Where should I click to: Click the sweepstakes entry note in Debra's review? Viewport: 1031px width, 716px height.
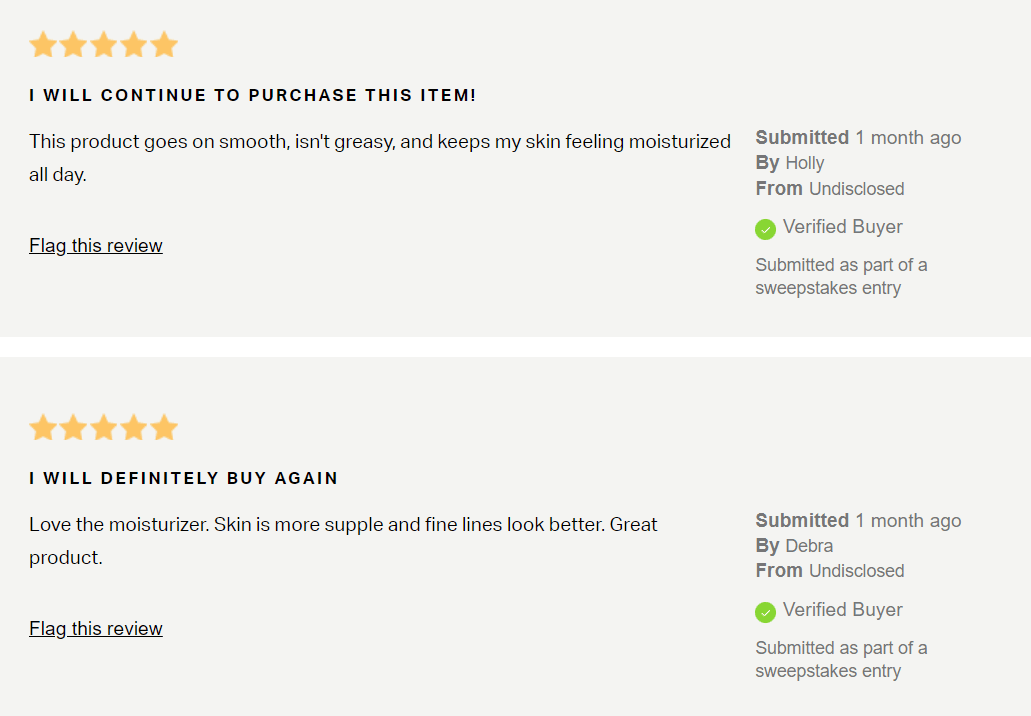[x=841, y=660]
